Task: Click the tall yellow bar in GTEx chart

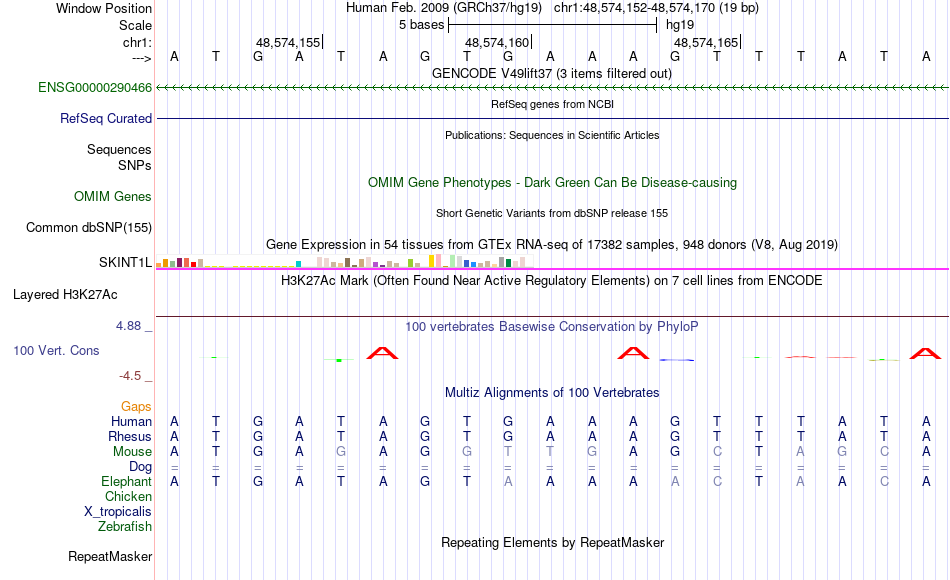Action: [432, 261]
